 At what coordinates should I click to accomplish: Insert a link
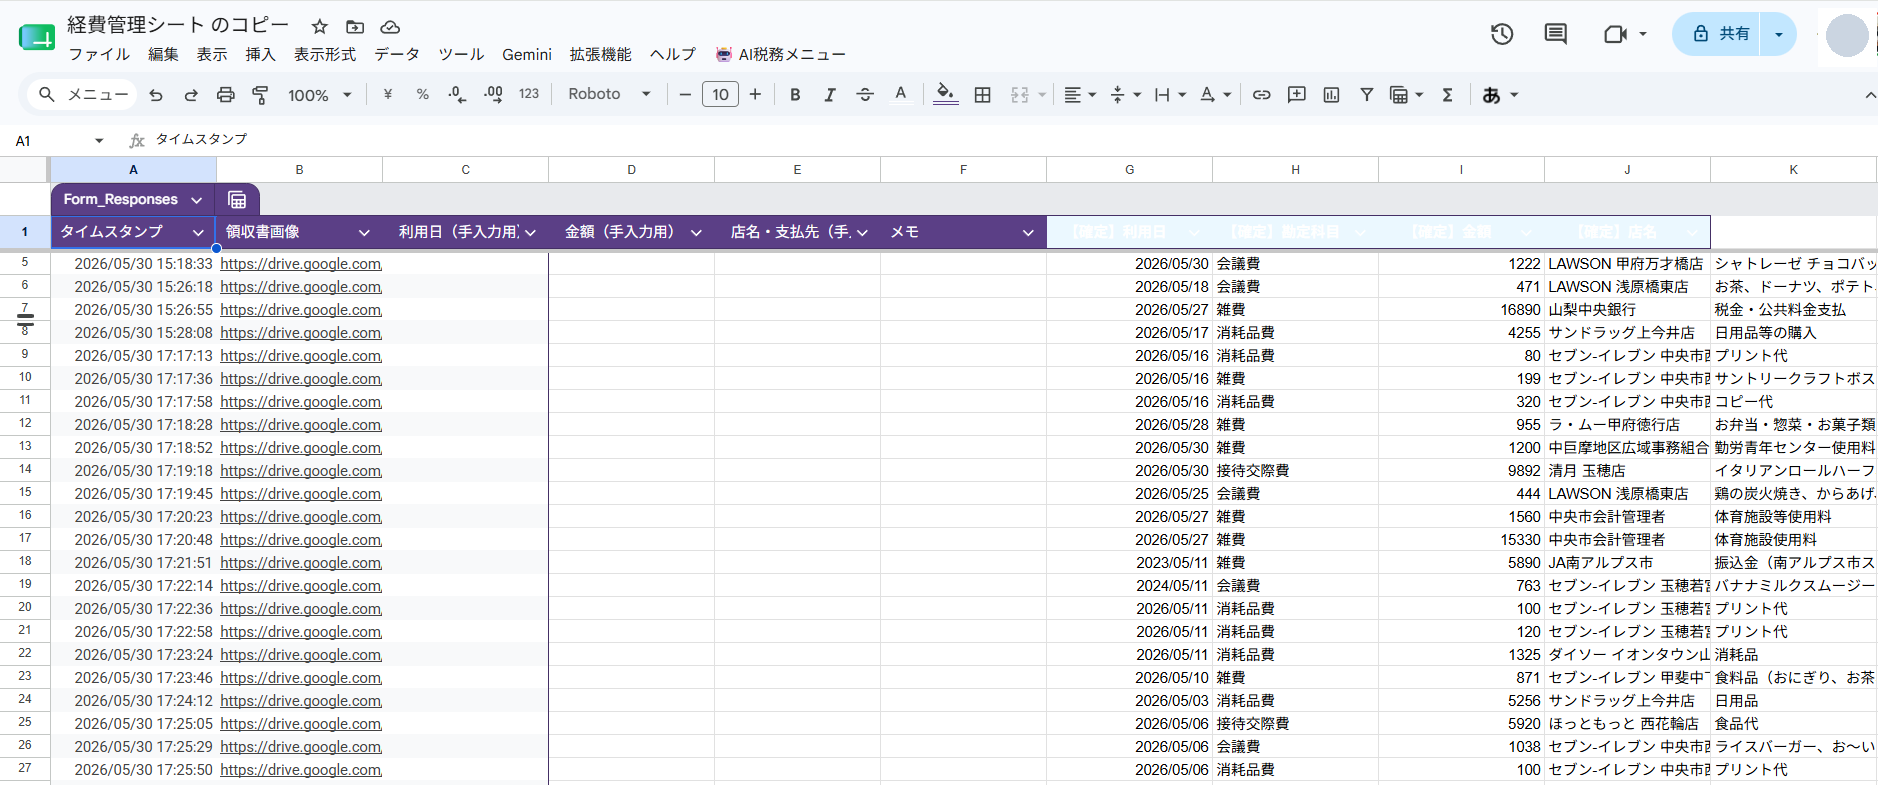click(x=1262, y=95)
